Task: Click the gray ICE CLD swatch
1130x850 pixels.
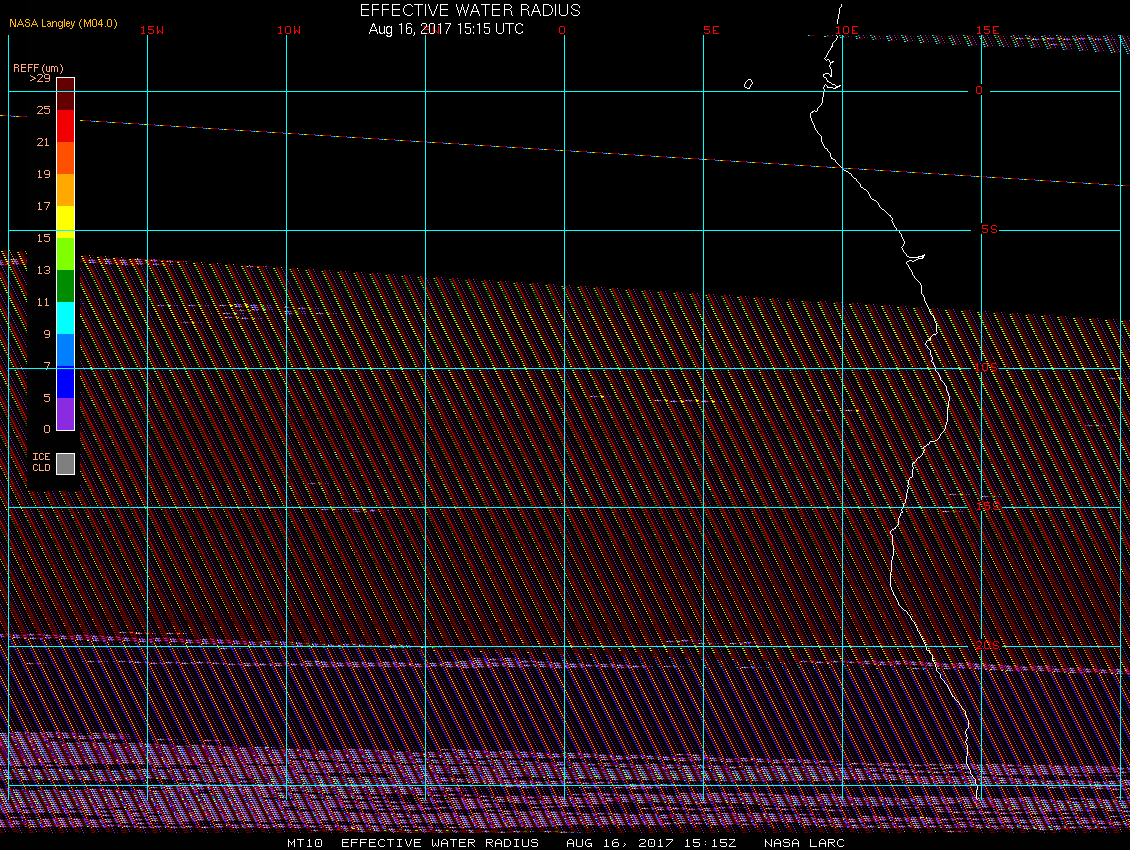Action: coord(66,464)
